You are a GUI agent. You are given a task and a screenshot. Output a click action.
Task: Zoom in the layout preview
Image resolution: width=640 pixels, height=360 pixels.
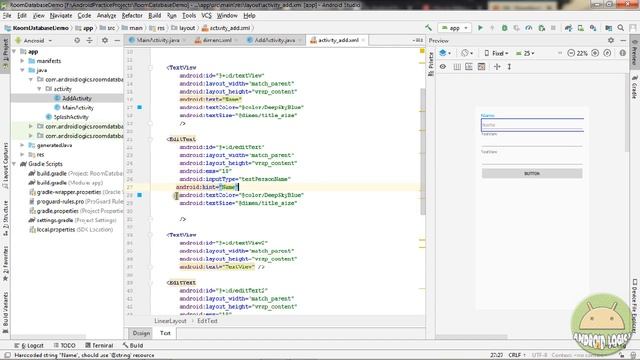pos(595,53)
